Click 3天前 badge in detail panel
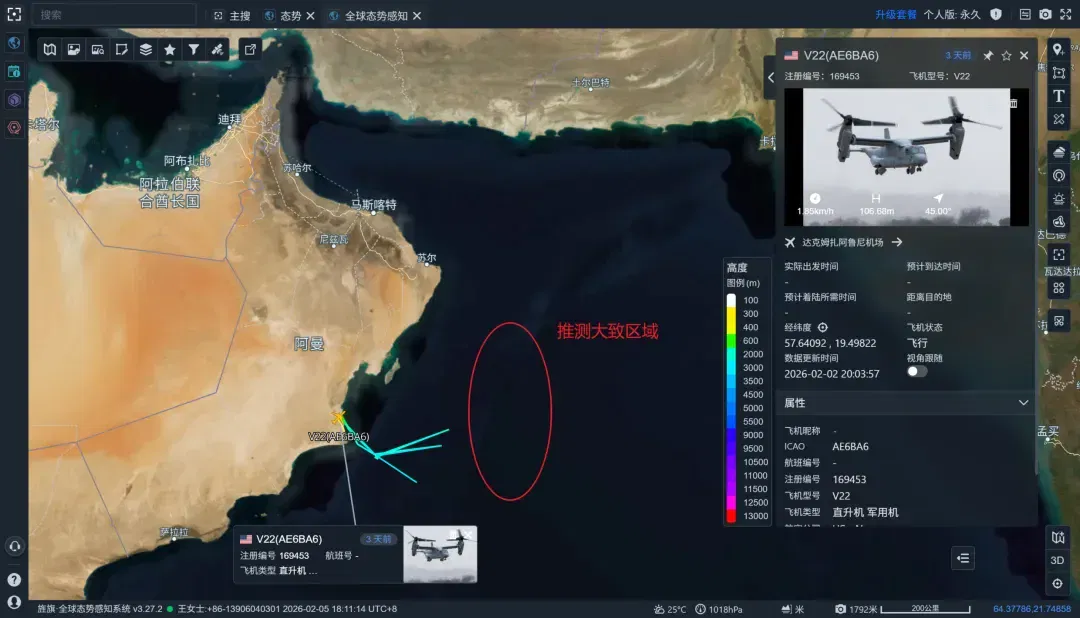 [x=958, y=56]
